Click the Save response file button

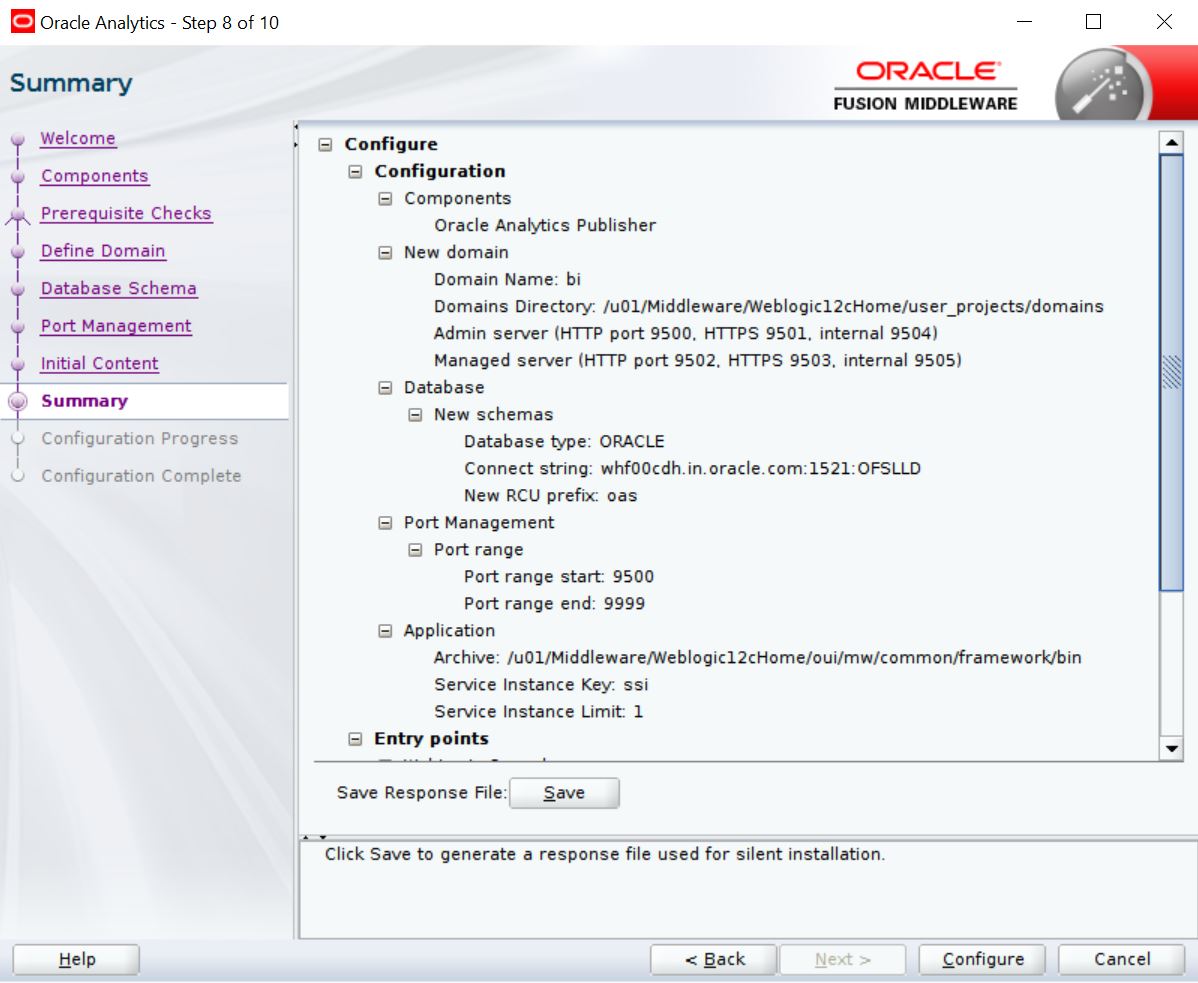pos(564,793)
